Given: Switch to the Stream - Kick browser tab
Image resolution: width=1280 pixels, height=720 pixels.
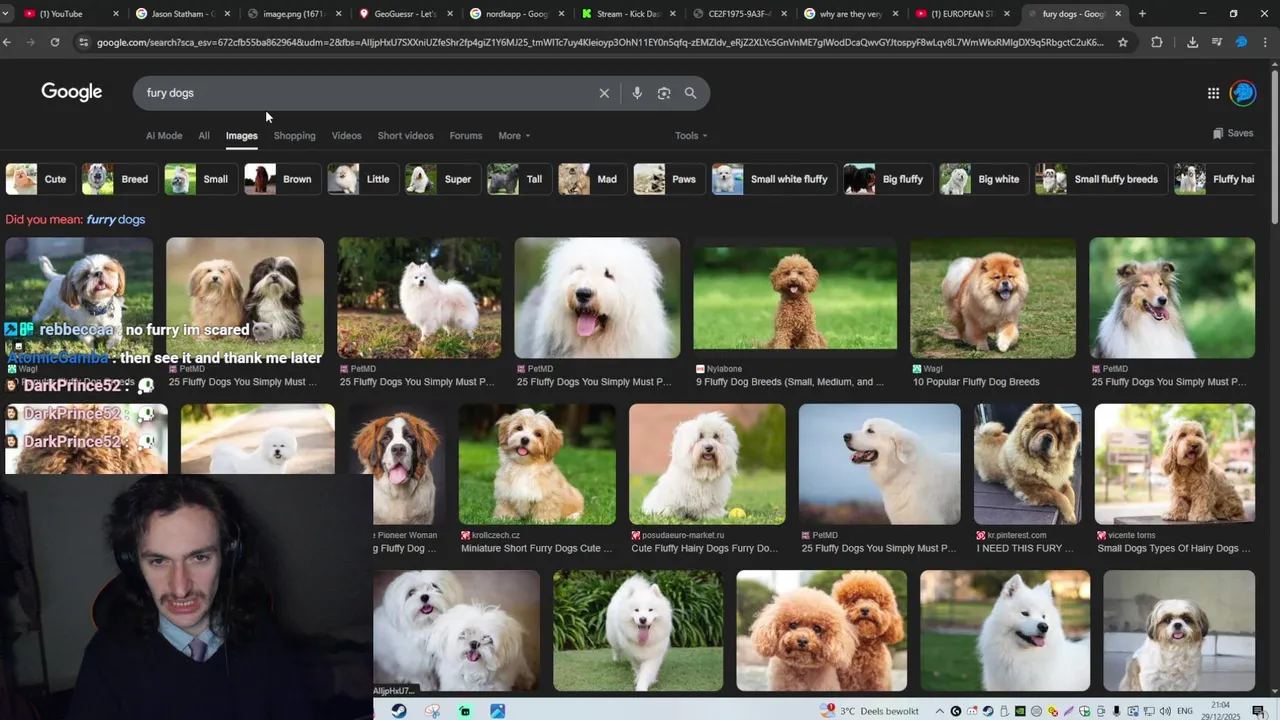Looking at the screenshot, I should [628, 14].
